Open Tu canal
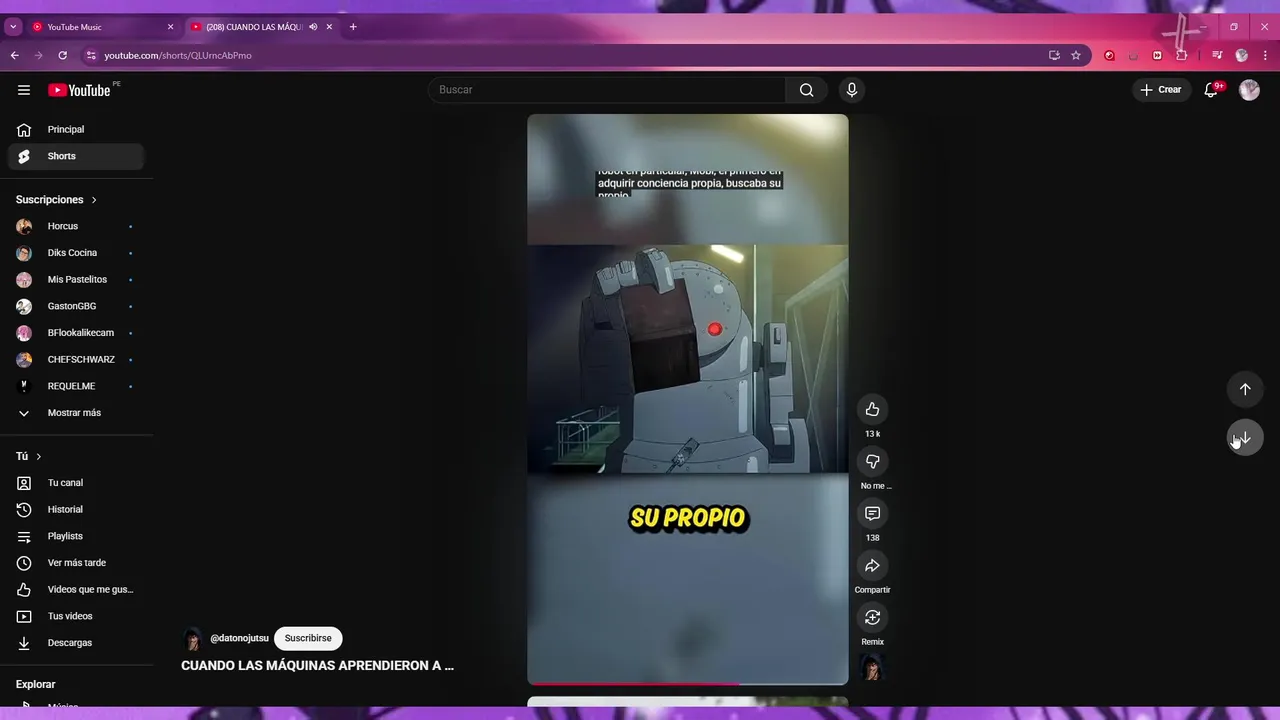This screenshot has width=1280, height=720. (x=76, y=483)
